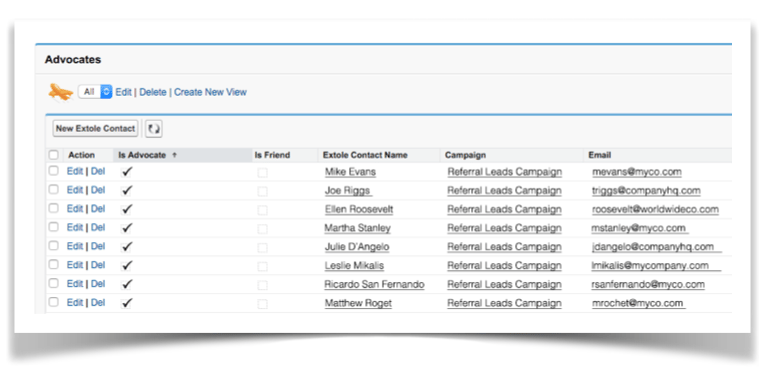Click Del for Ricardo San Fernando
This screenshot has width=763, height=371.
[x=98, y=283]
